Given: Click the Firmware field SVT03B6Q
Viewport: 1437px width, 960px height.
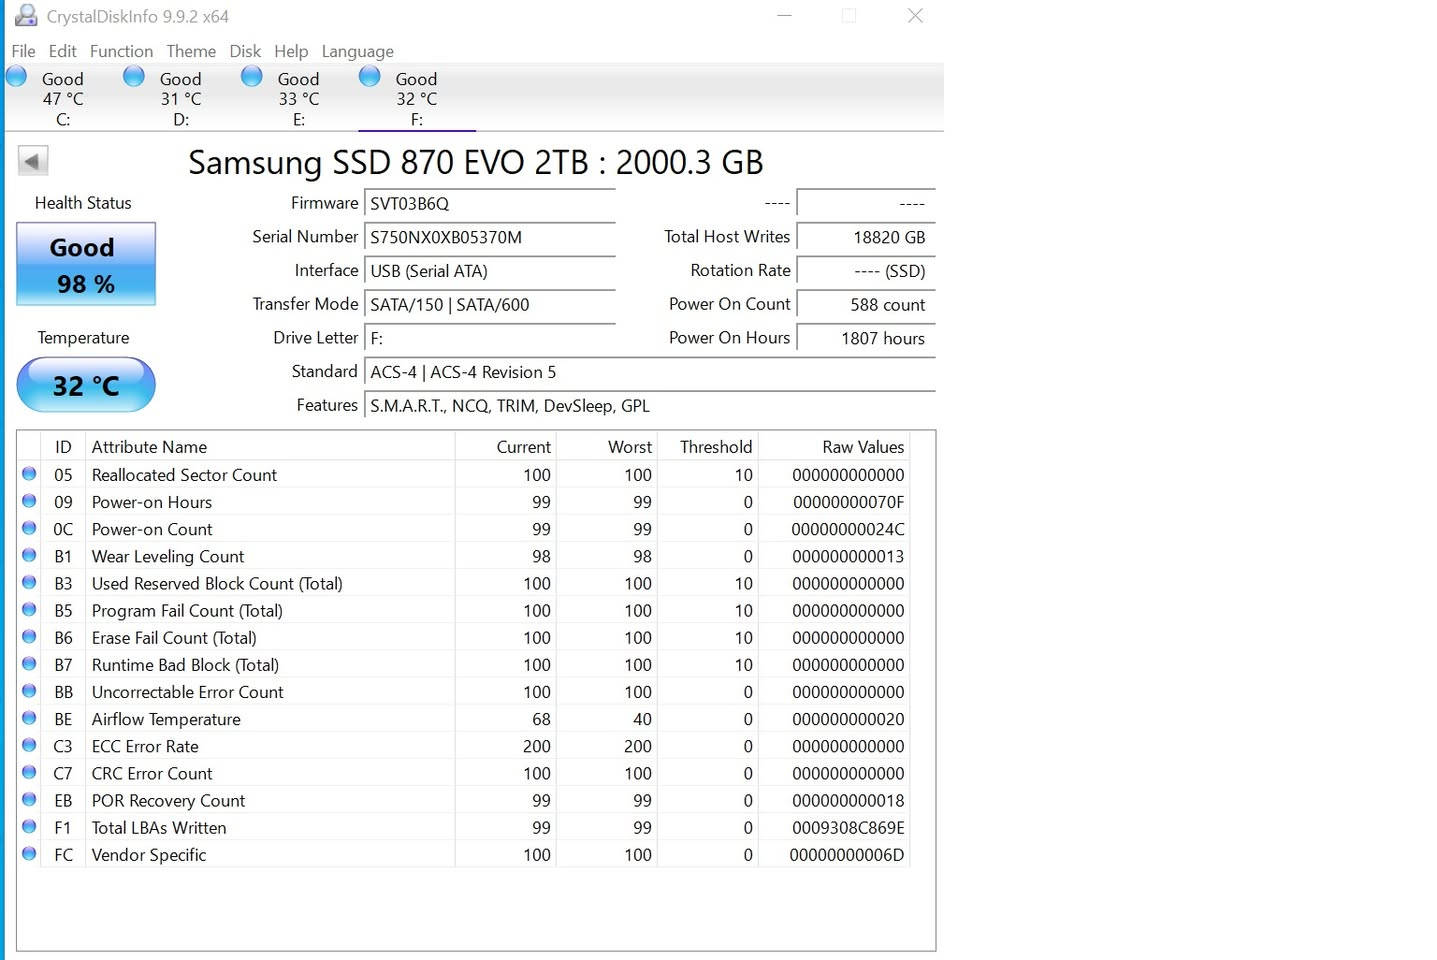Looking at the screenshot, I should pos(490,204).
